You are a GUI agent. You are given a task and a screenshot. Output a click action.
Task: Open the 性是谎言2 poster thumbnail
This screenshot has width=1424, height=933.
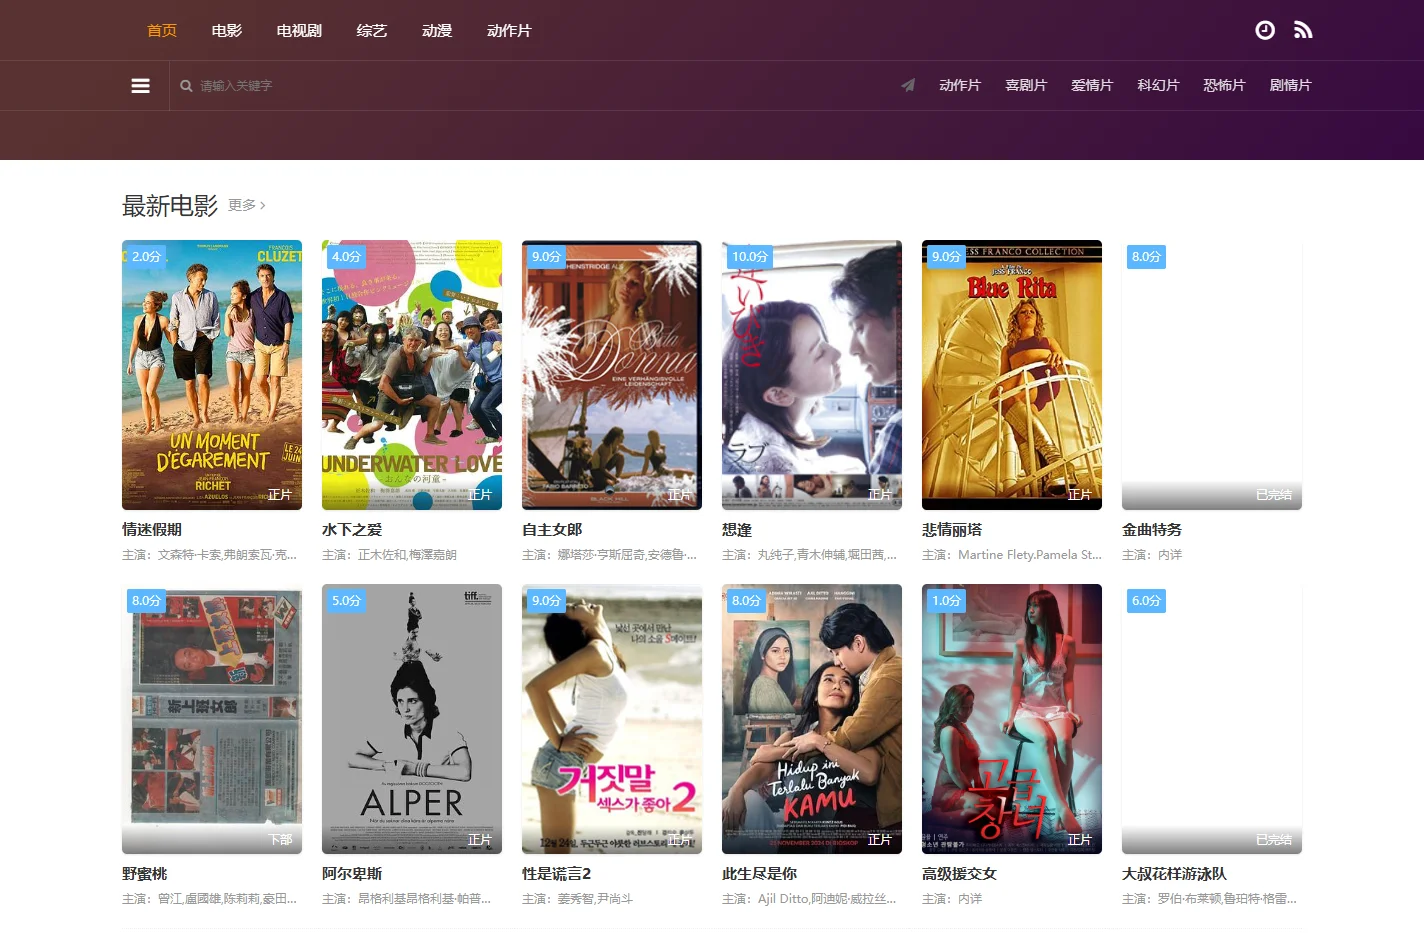tap(612, 719)
